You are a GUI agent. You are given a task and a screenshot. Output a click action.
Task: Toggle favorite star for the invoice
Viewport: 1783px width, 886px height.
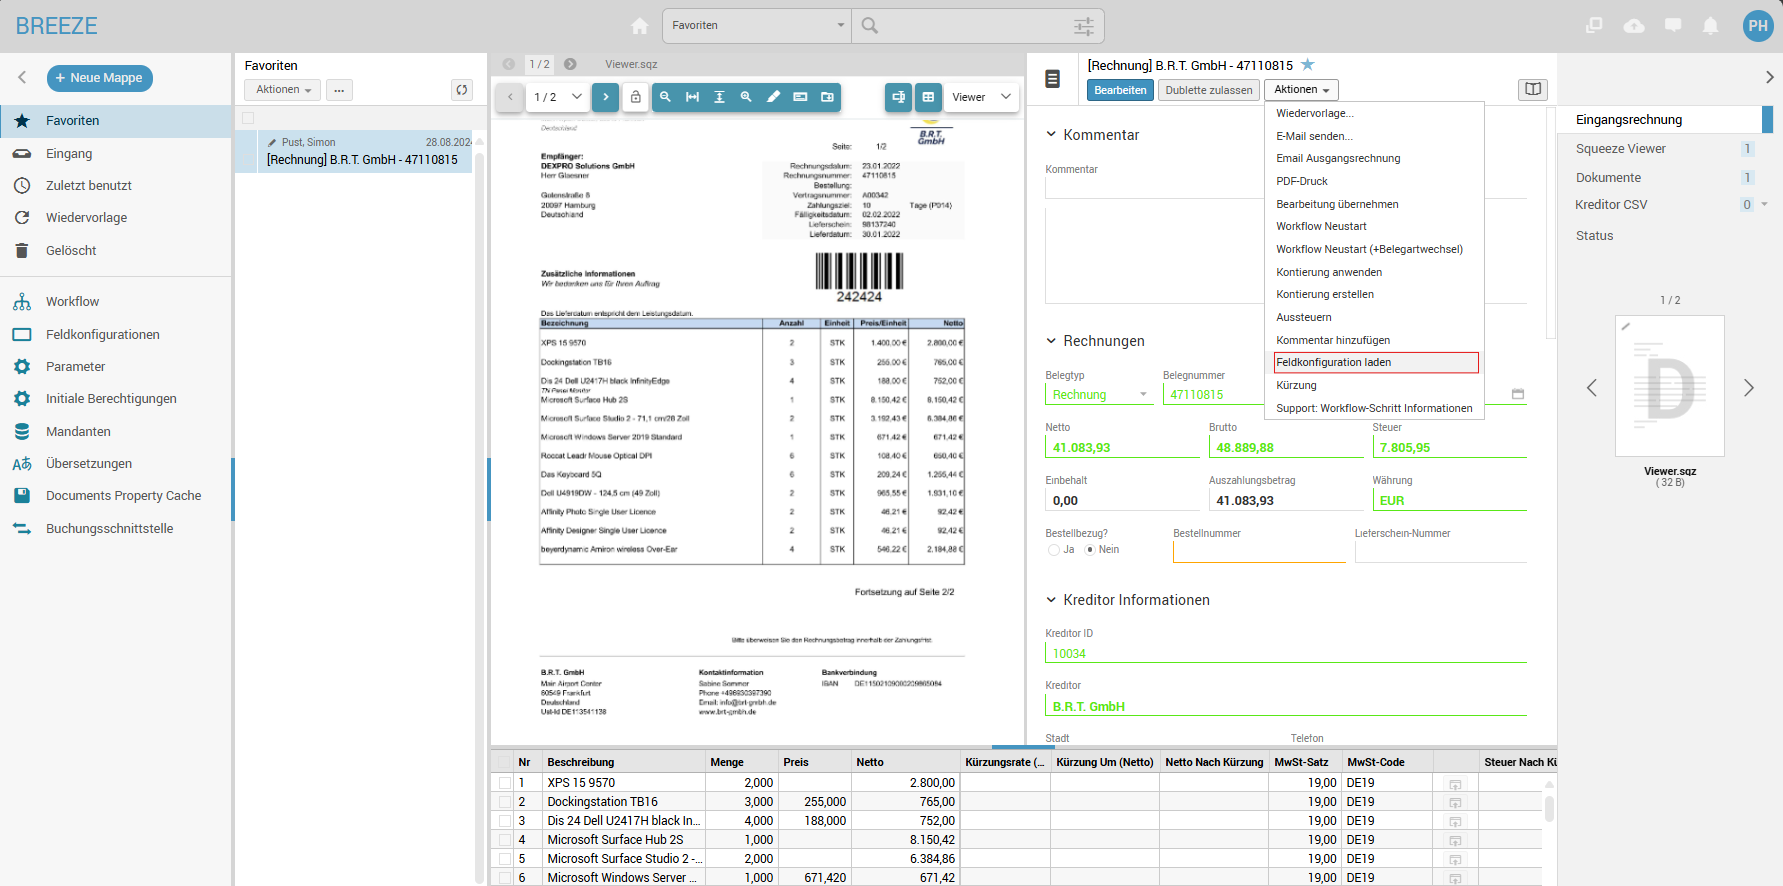coord(1307,65)
